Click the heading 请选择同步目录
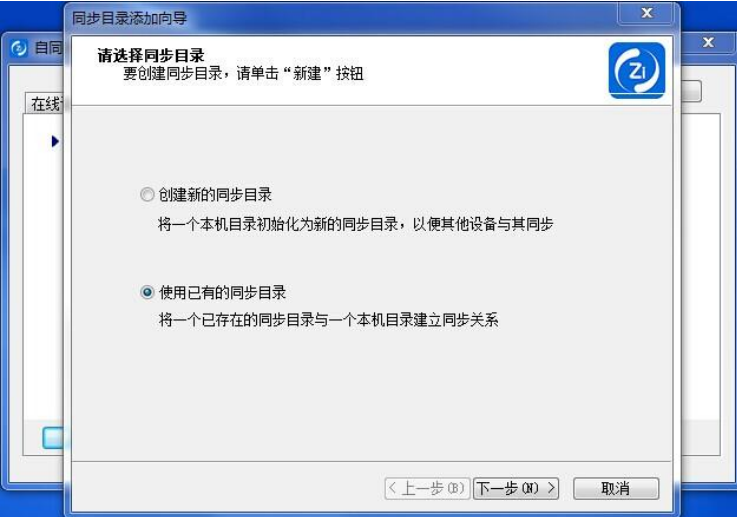 [x=151, y=55]
